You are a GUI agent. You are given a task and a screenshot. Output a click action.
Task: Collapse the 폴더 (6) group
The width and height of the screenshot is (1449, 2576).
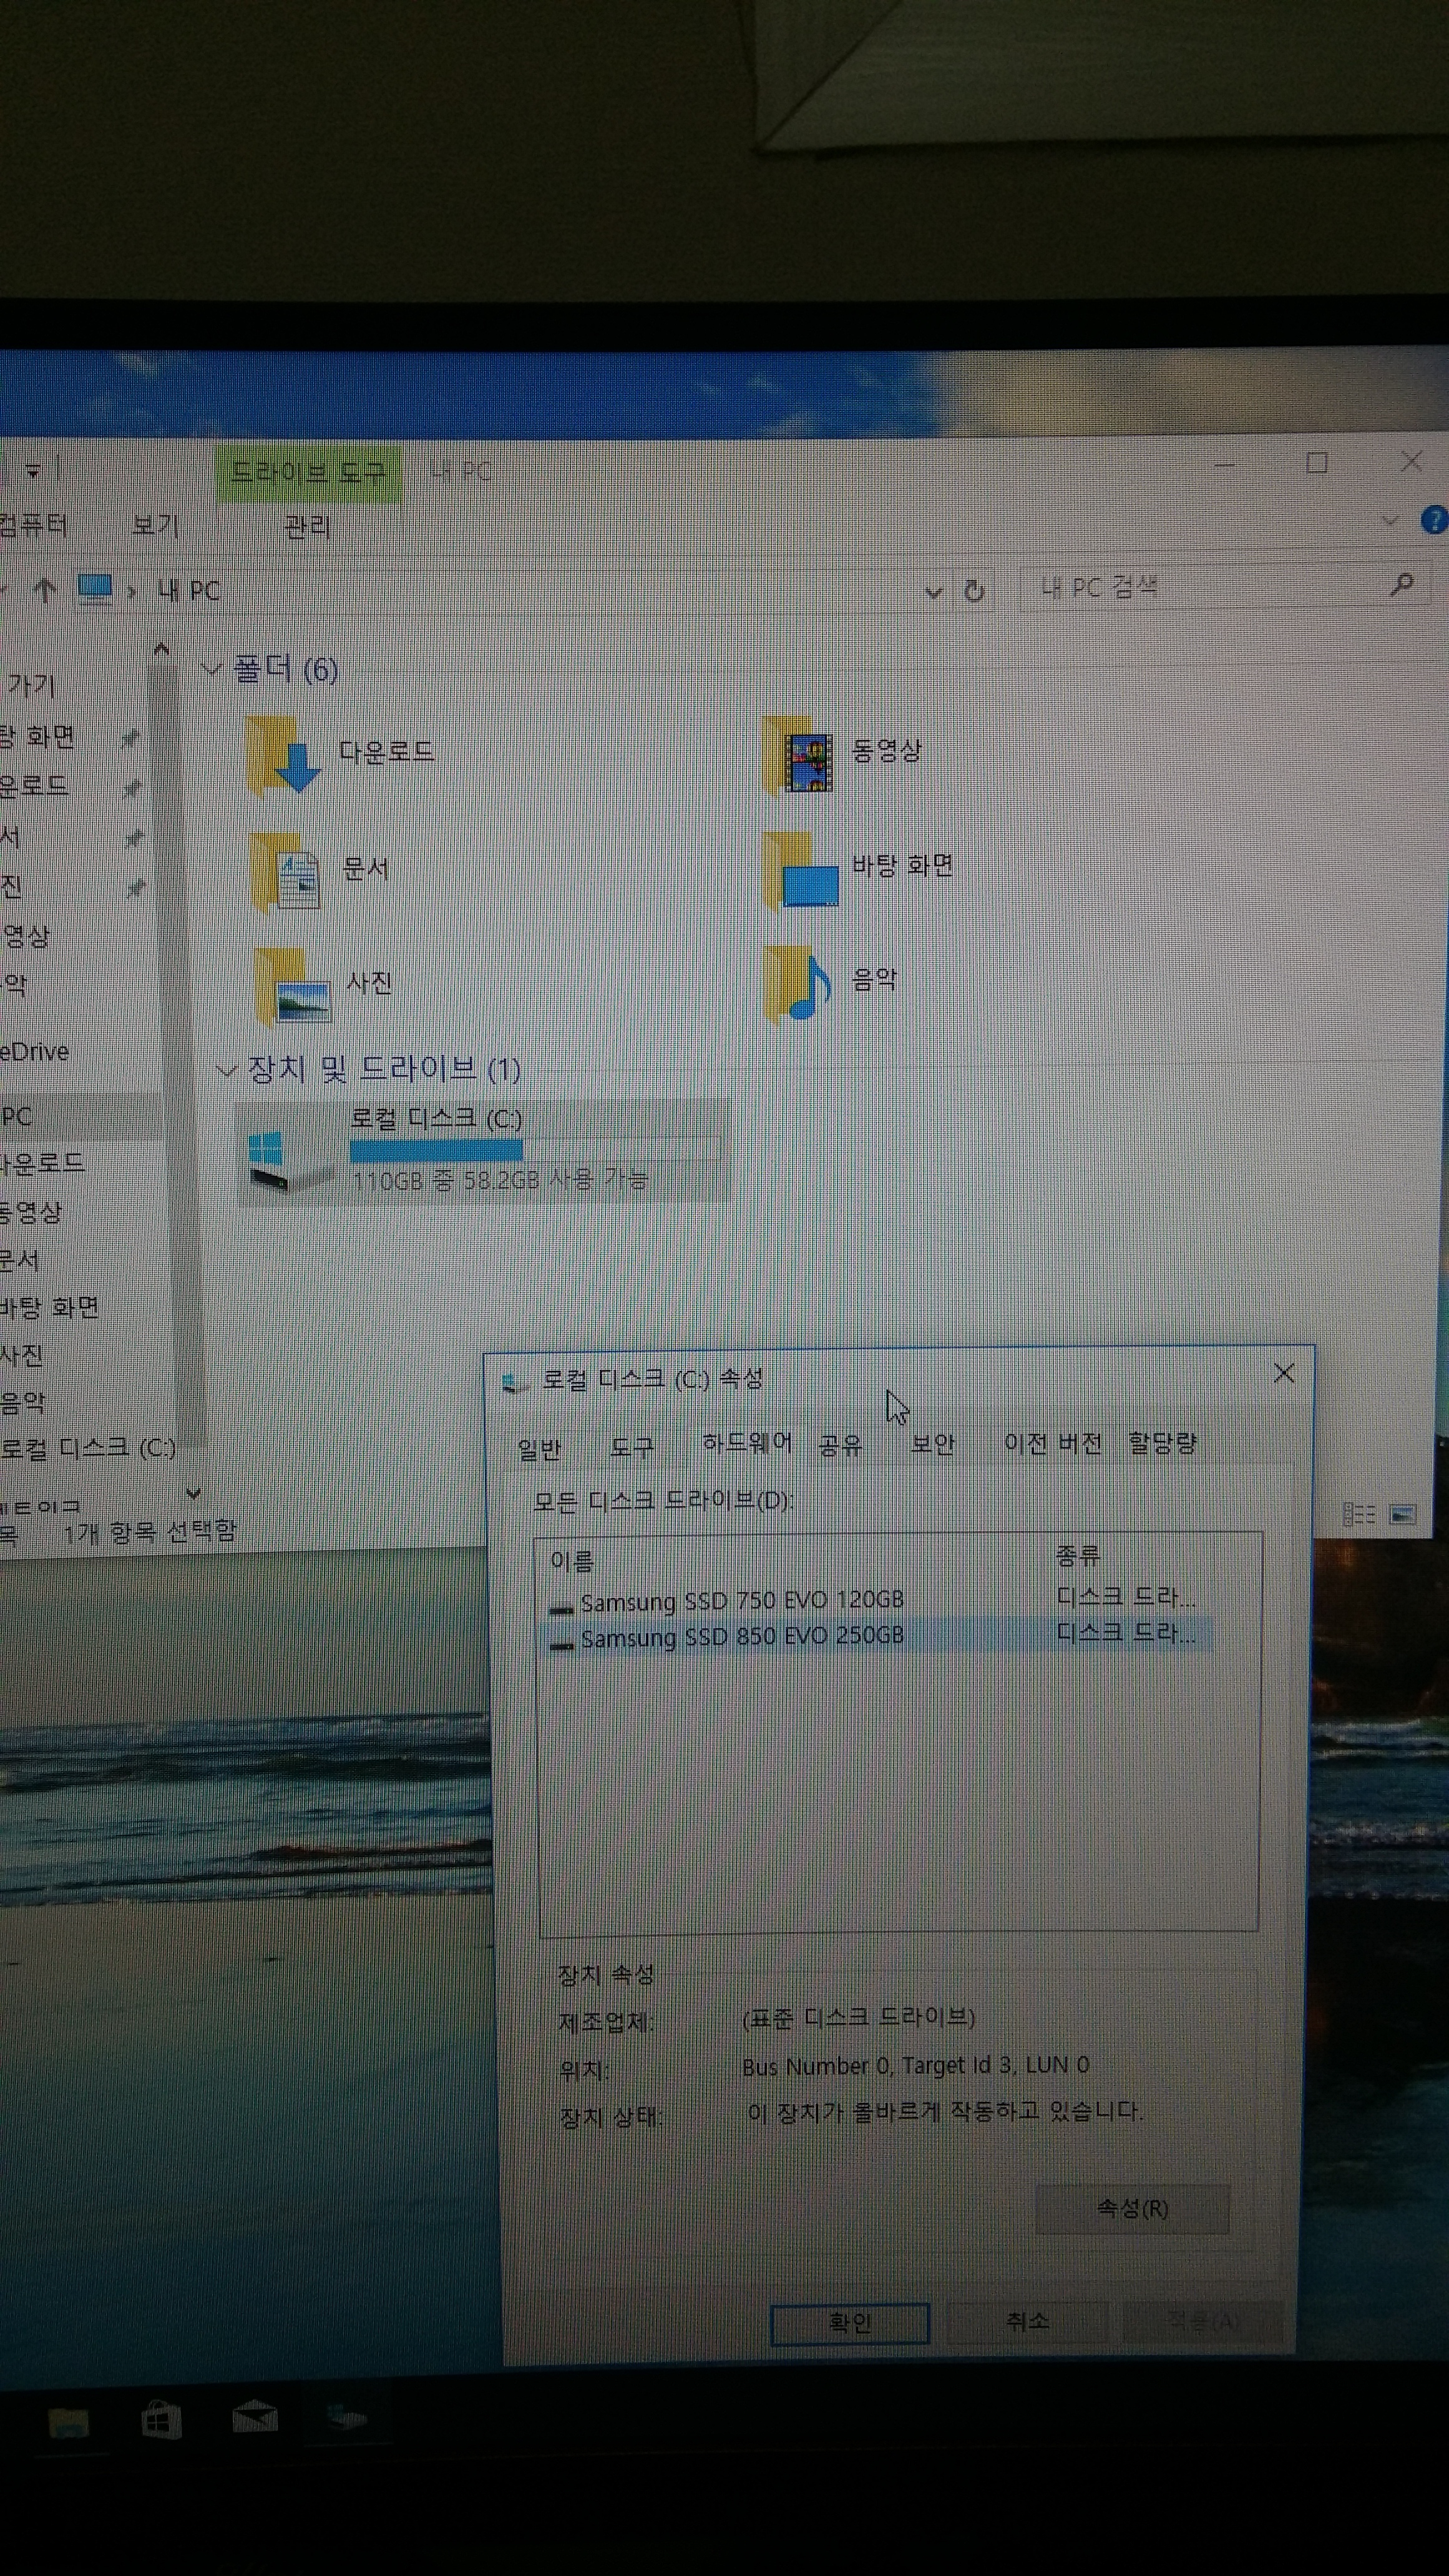click(211, 669)
